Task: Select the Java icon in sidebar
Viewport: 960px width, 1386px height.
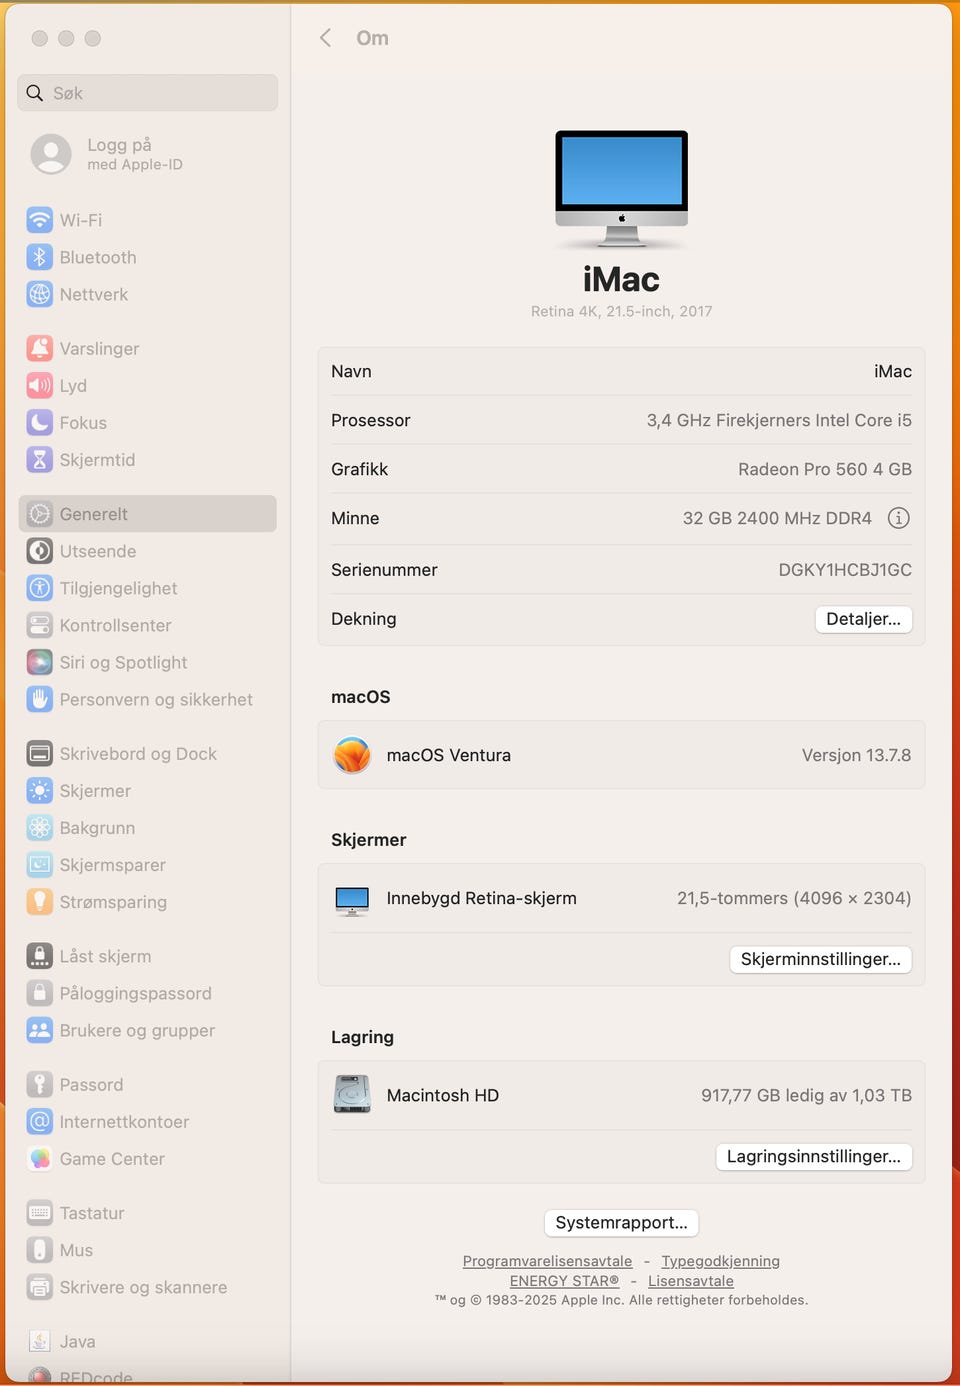Action: coord(39,1341)
